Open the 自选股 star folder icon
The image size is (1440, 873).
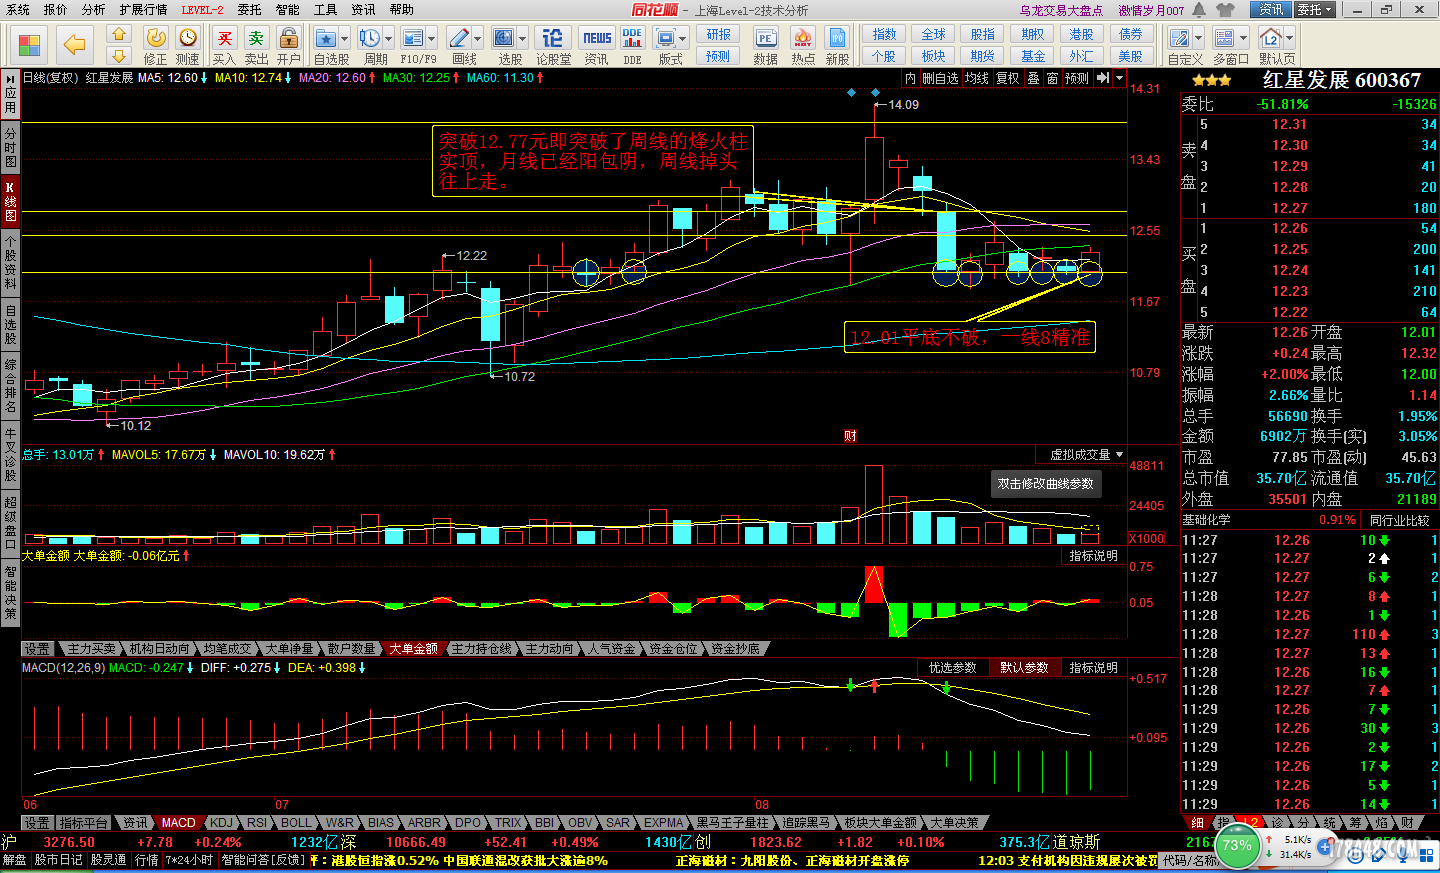[326, 45]
